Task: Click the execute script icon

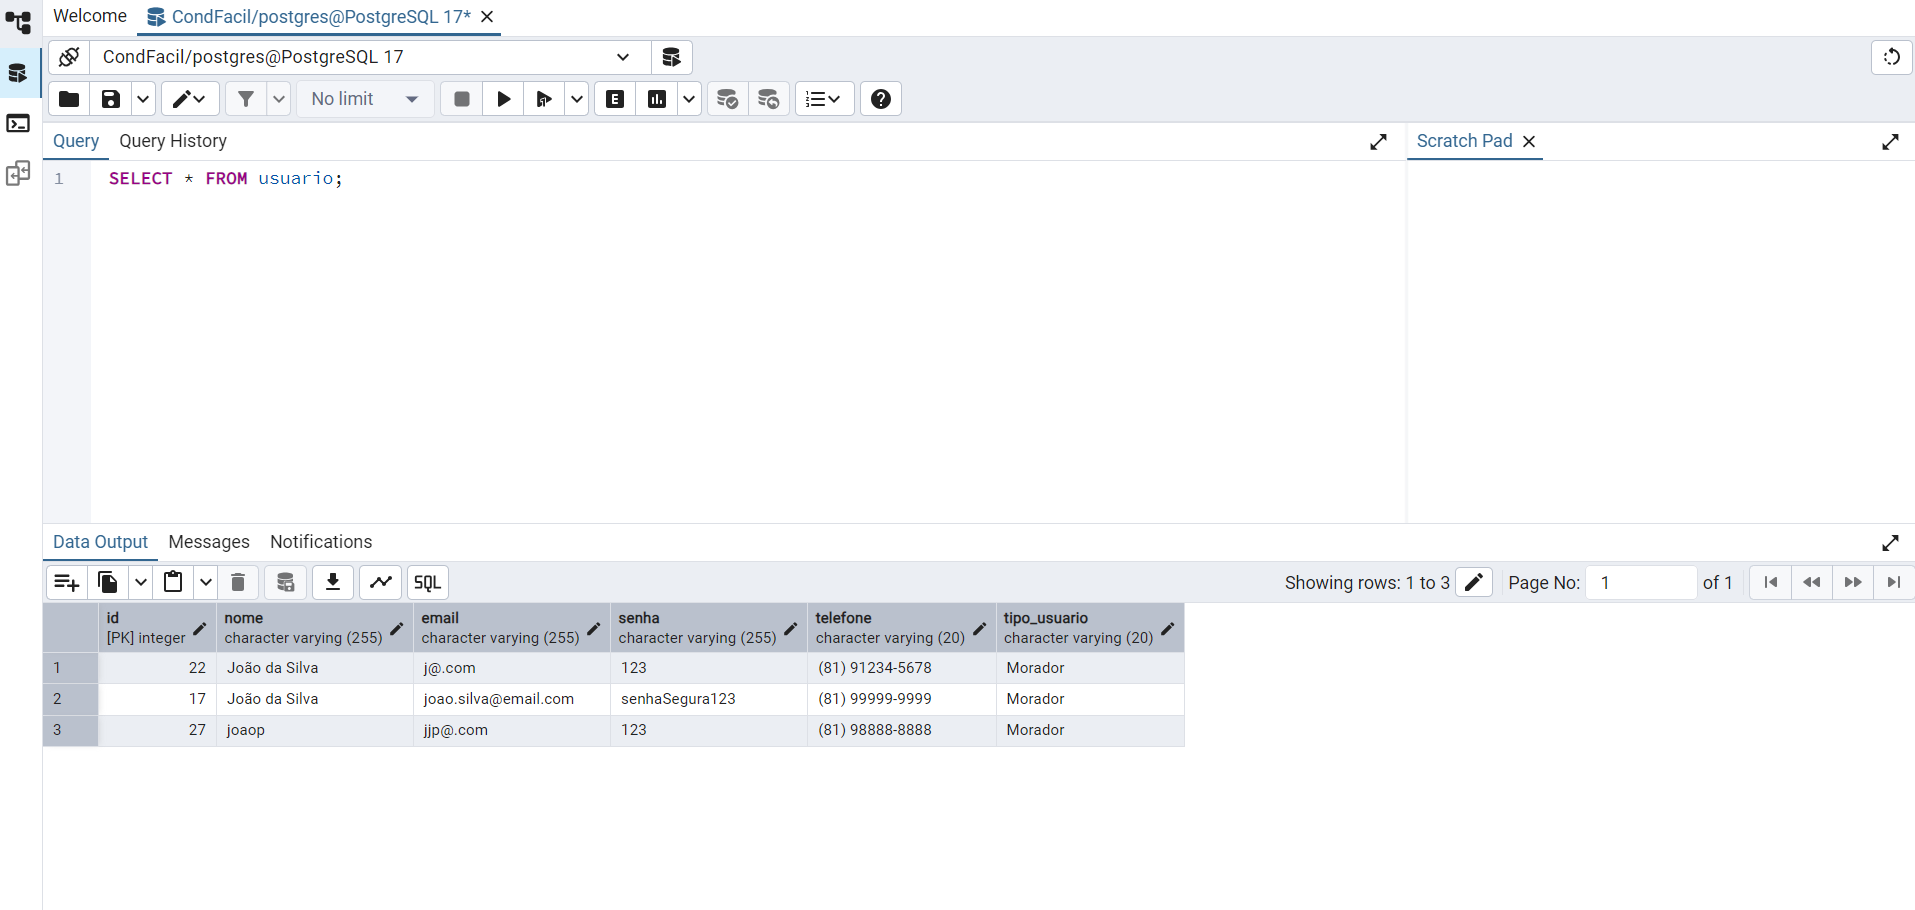Action: pos(544,99)
